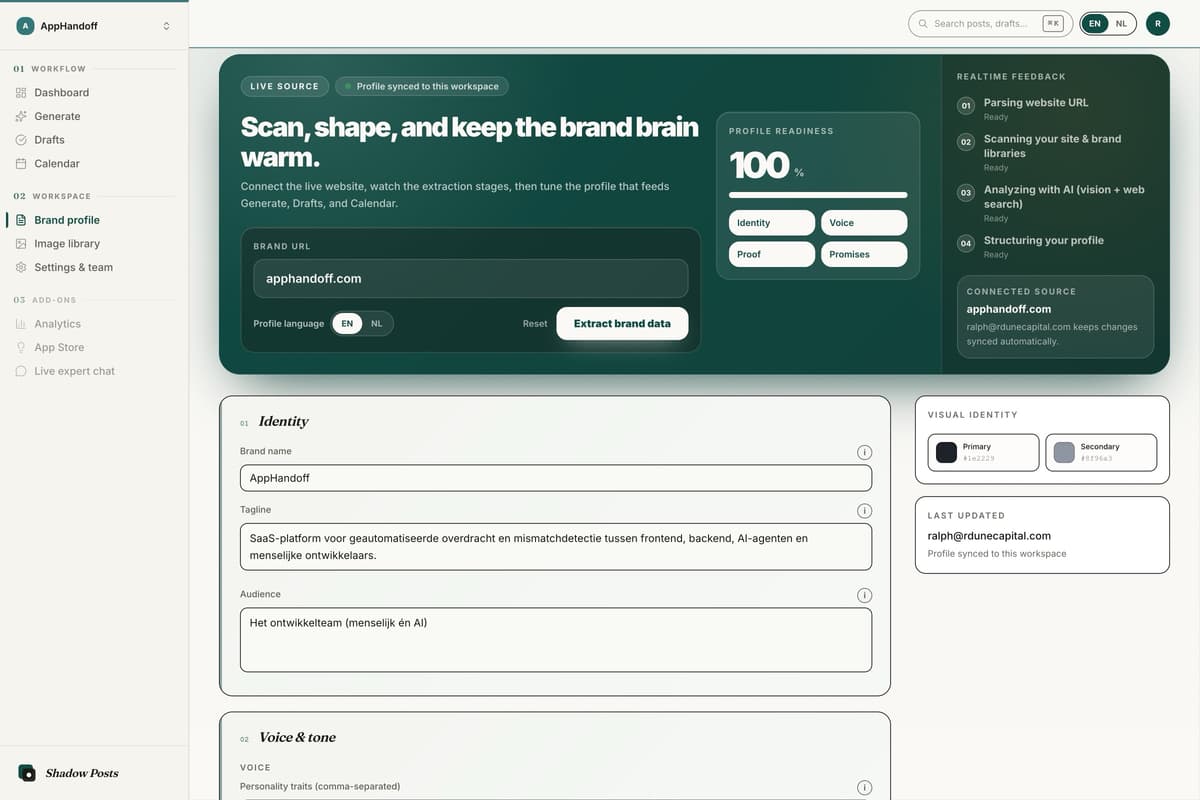Screen dimensions: 1200x800
Task: Focus the Tagline text area
Action: coord(556,546)
